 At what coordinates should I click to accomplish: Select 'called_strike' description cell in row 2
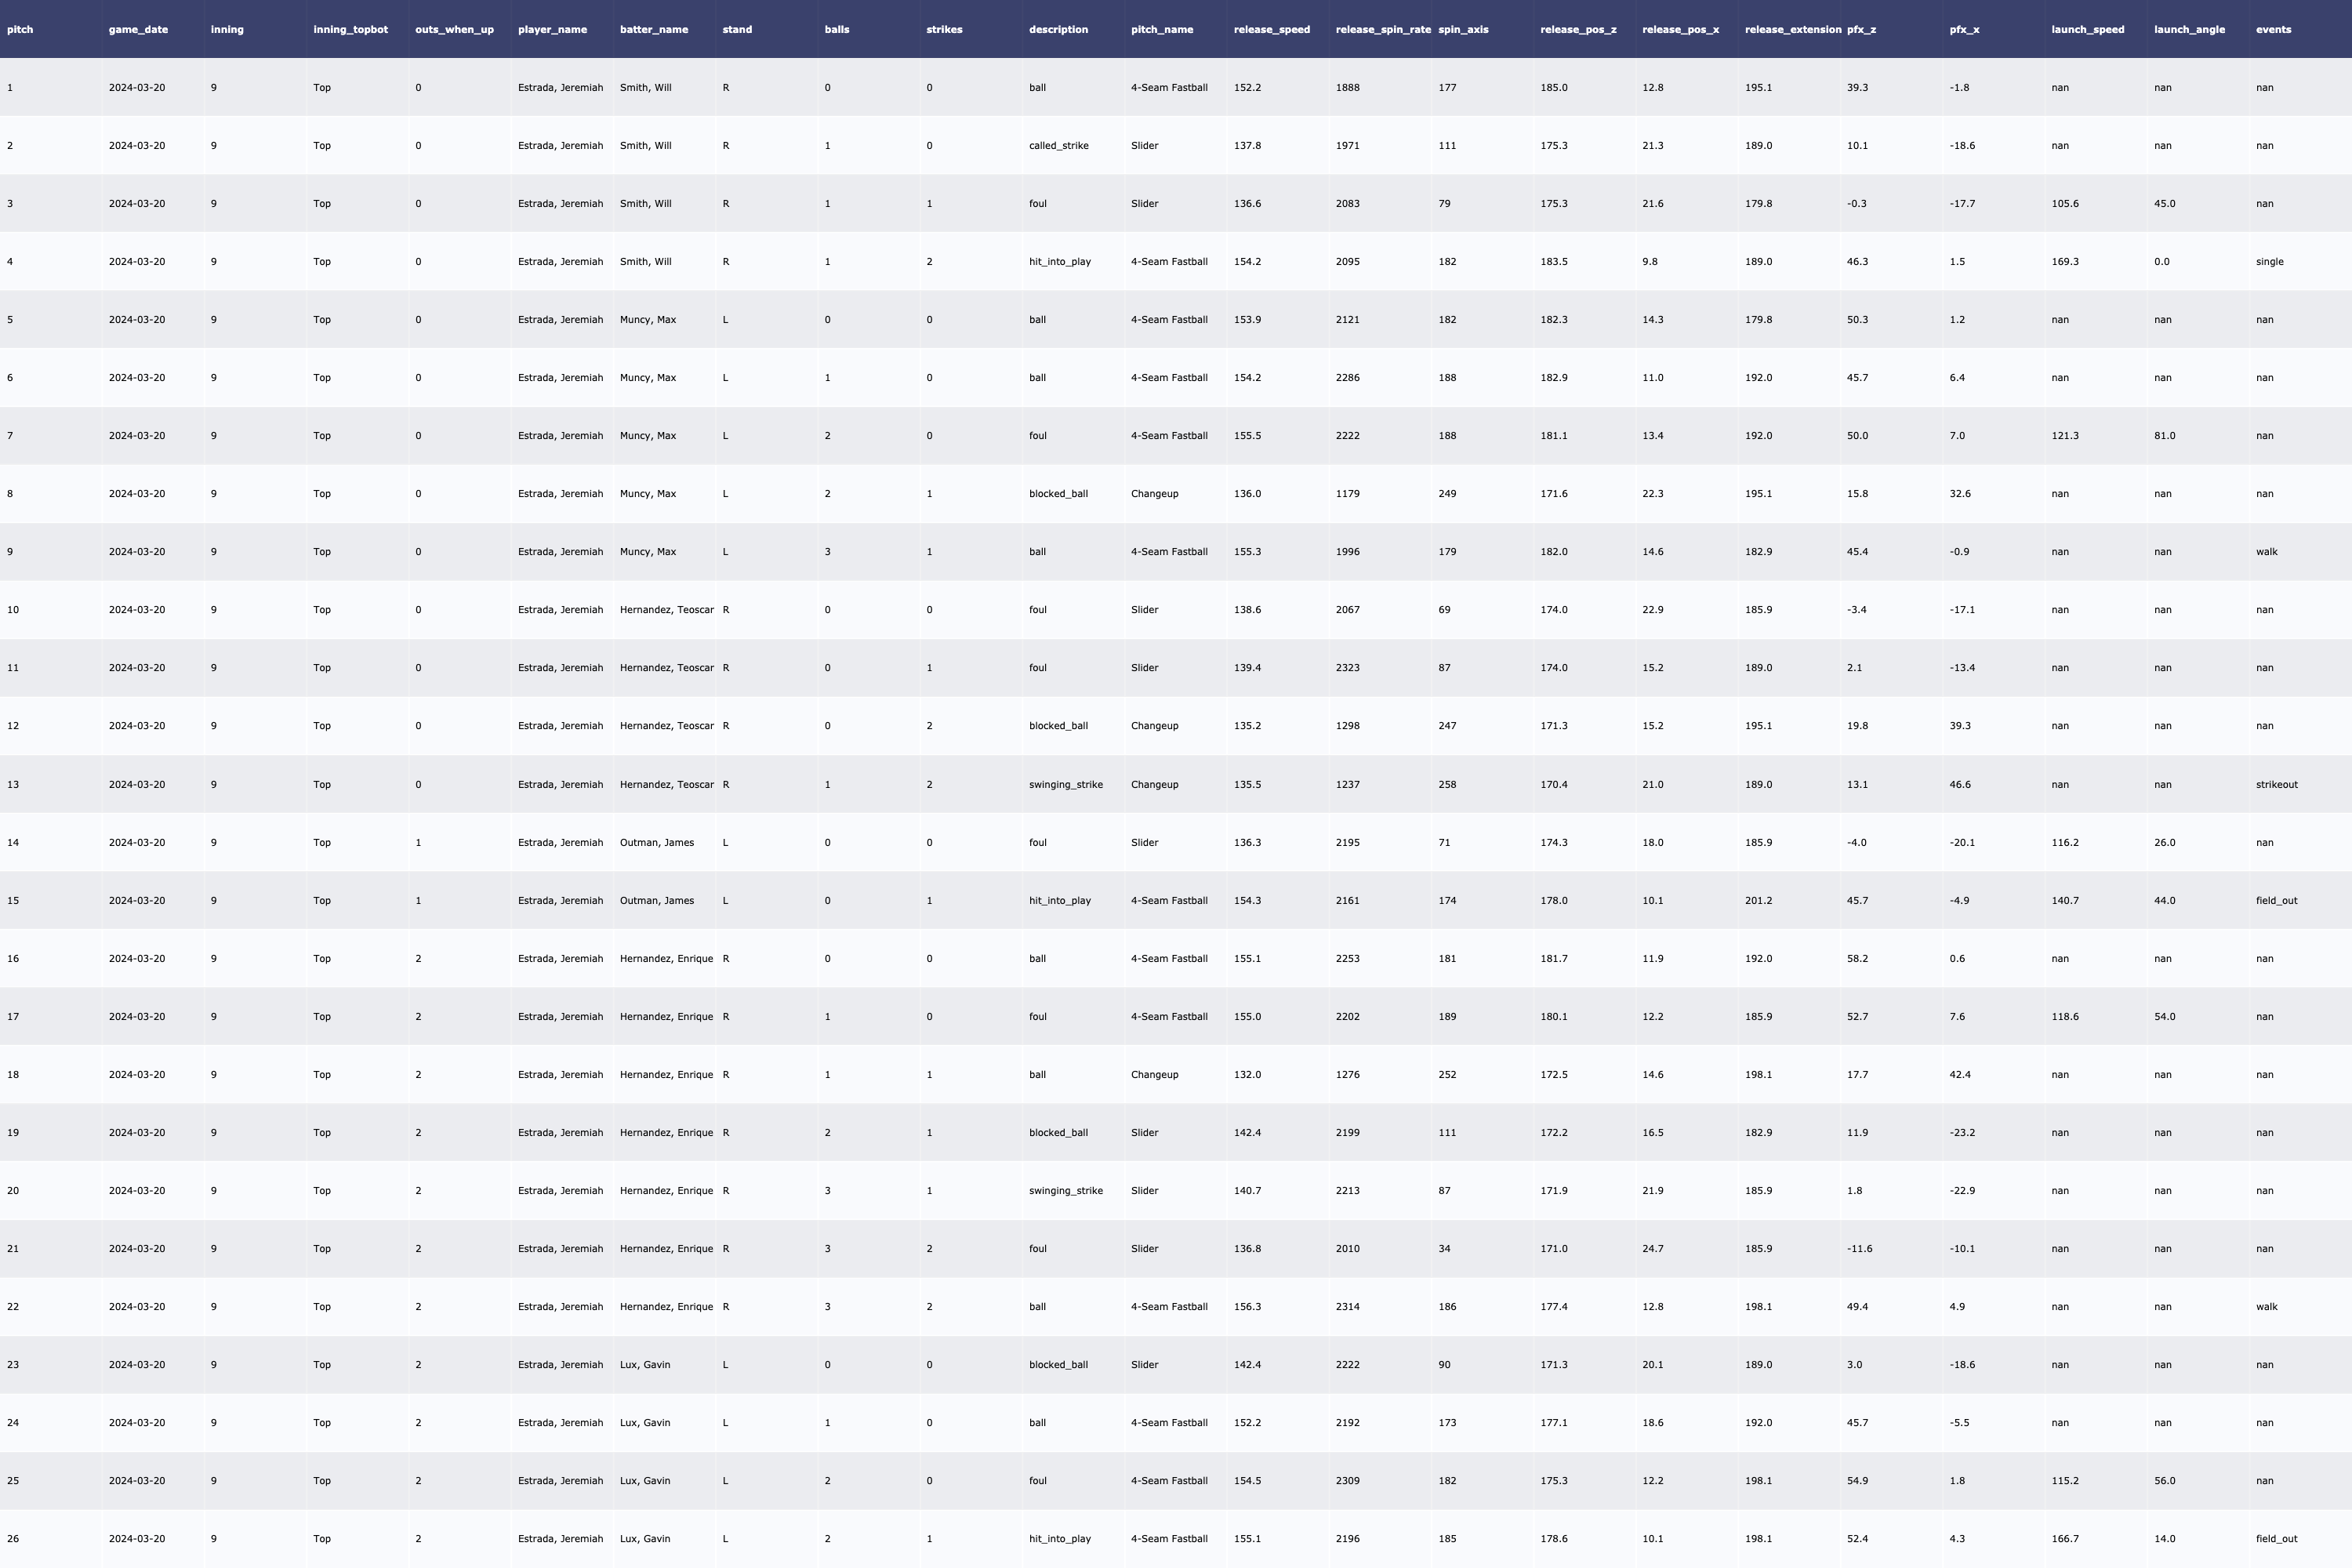pyautogui.click(x=1058, y=146)
